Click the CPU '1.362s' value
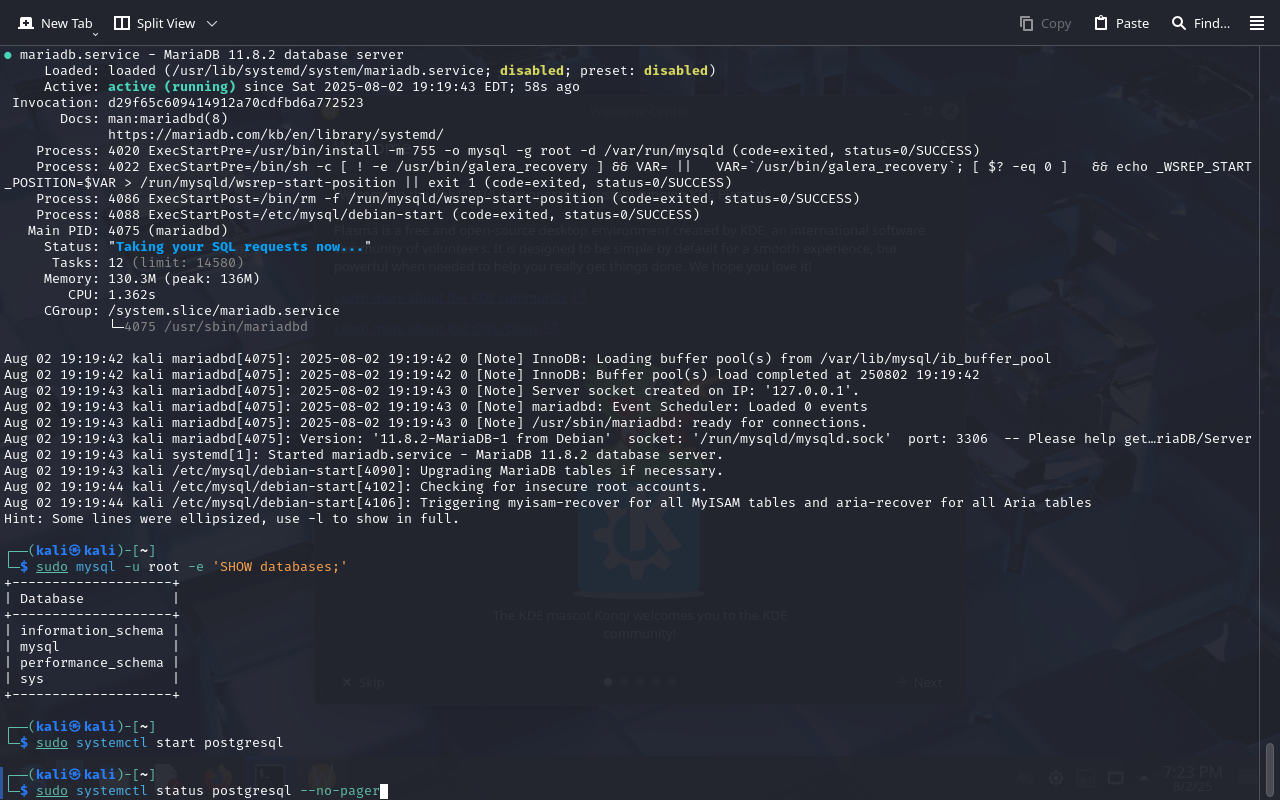This screenshot has height=800, width=1280. tap(132, 294)
